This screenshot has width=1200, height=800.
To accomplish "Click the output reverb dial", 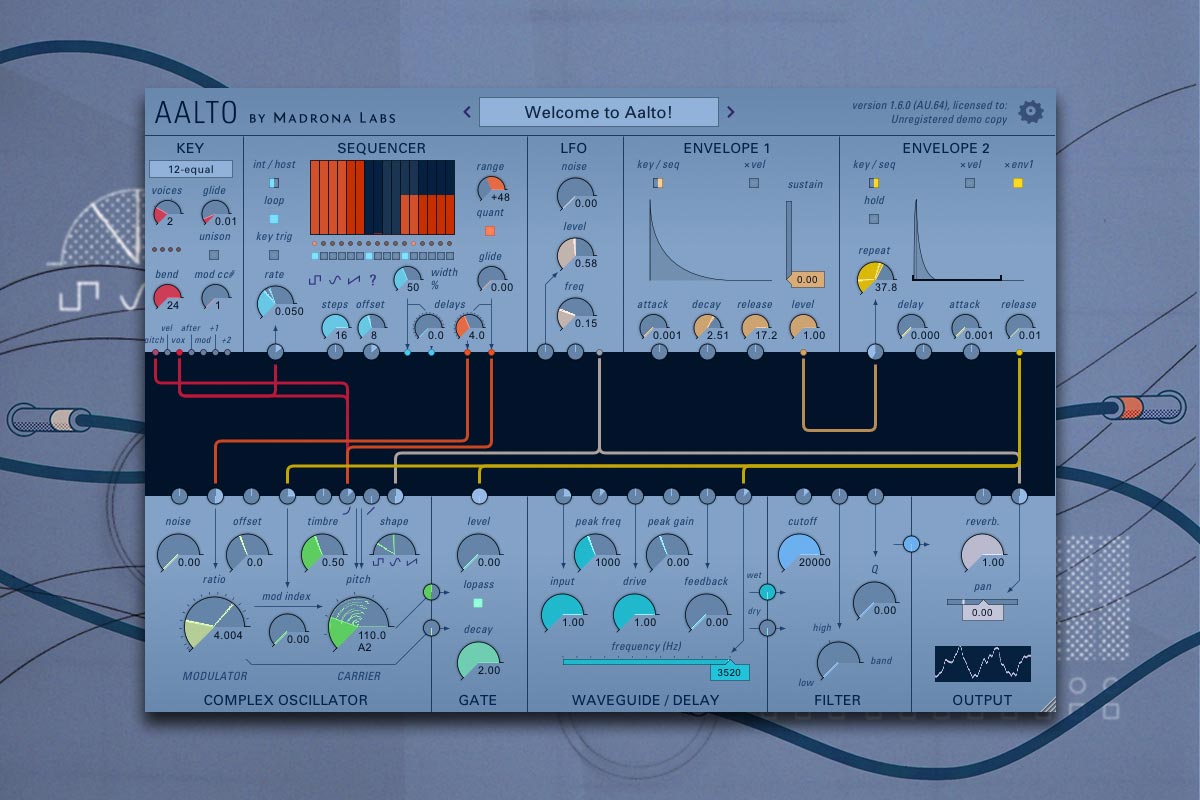I will point(982,552).
